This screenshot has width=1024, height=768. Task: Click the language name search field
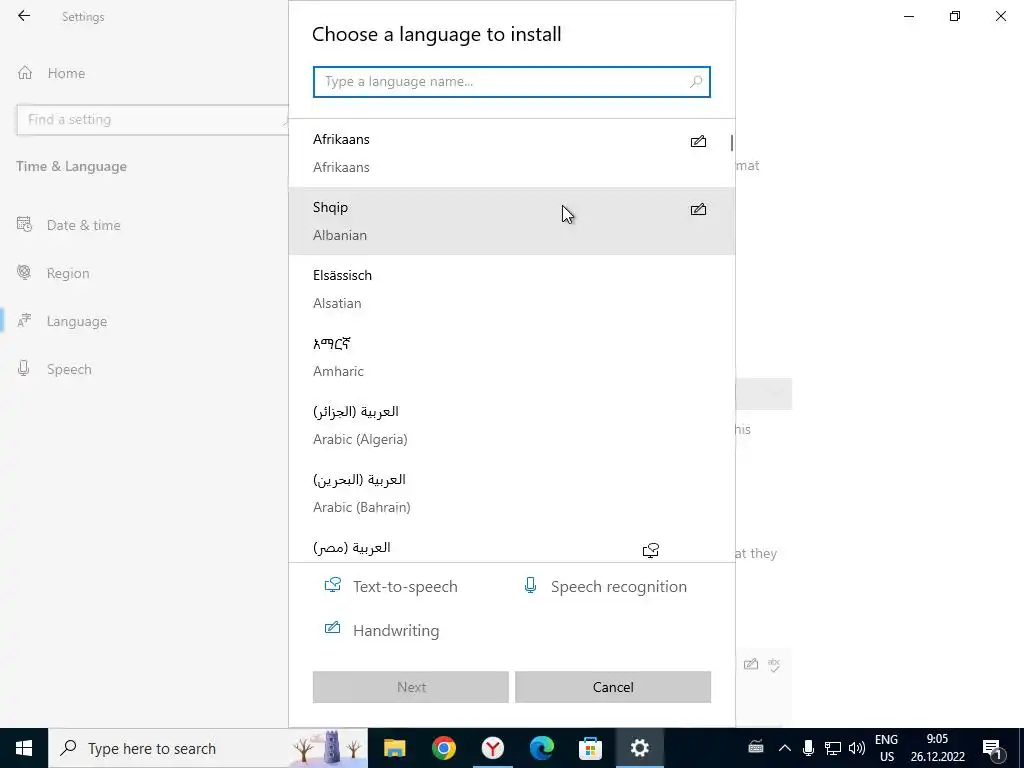(x=511, y=82)
